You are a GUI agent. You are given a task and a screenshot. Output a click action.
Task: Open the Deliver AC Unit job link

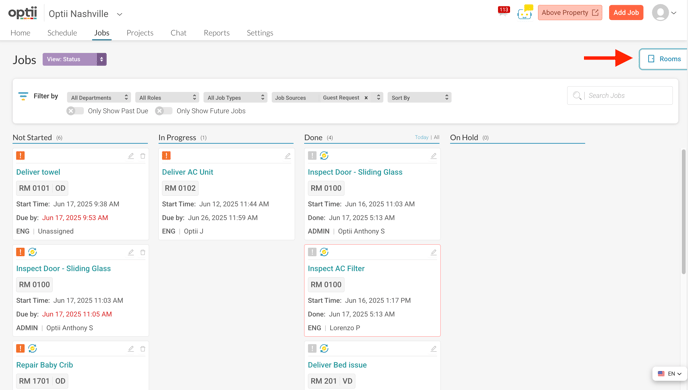point(187,172)
